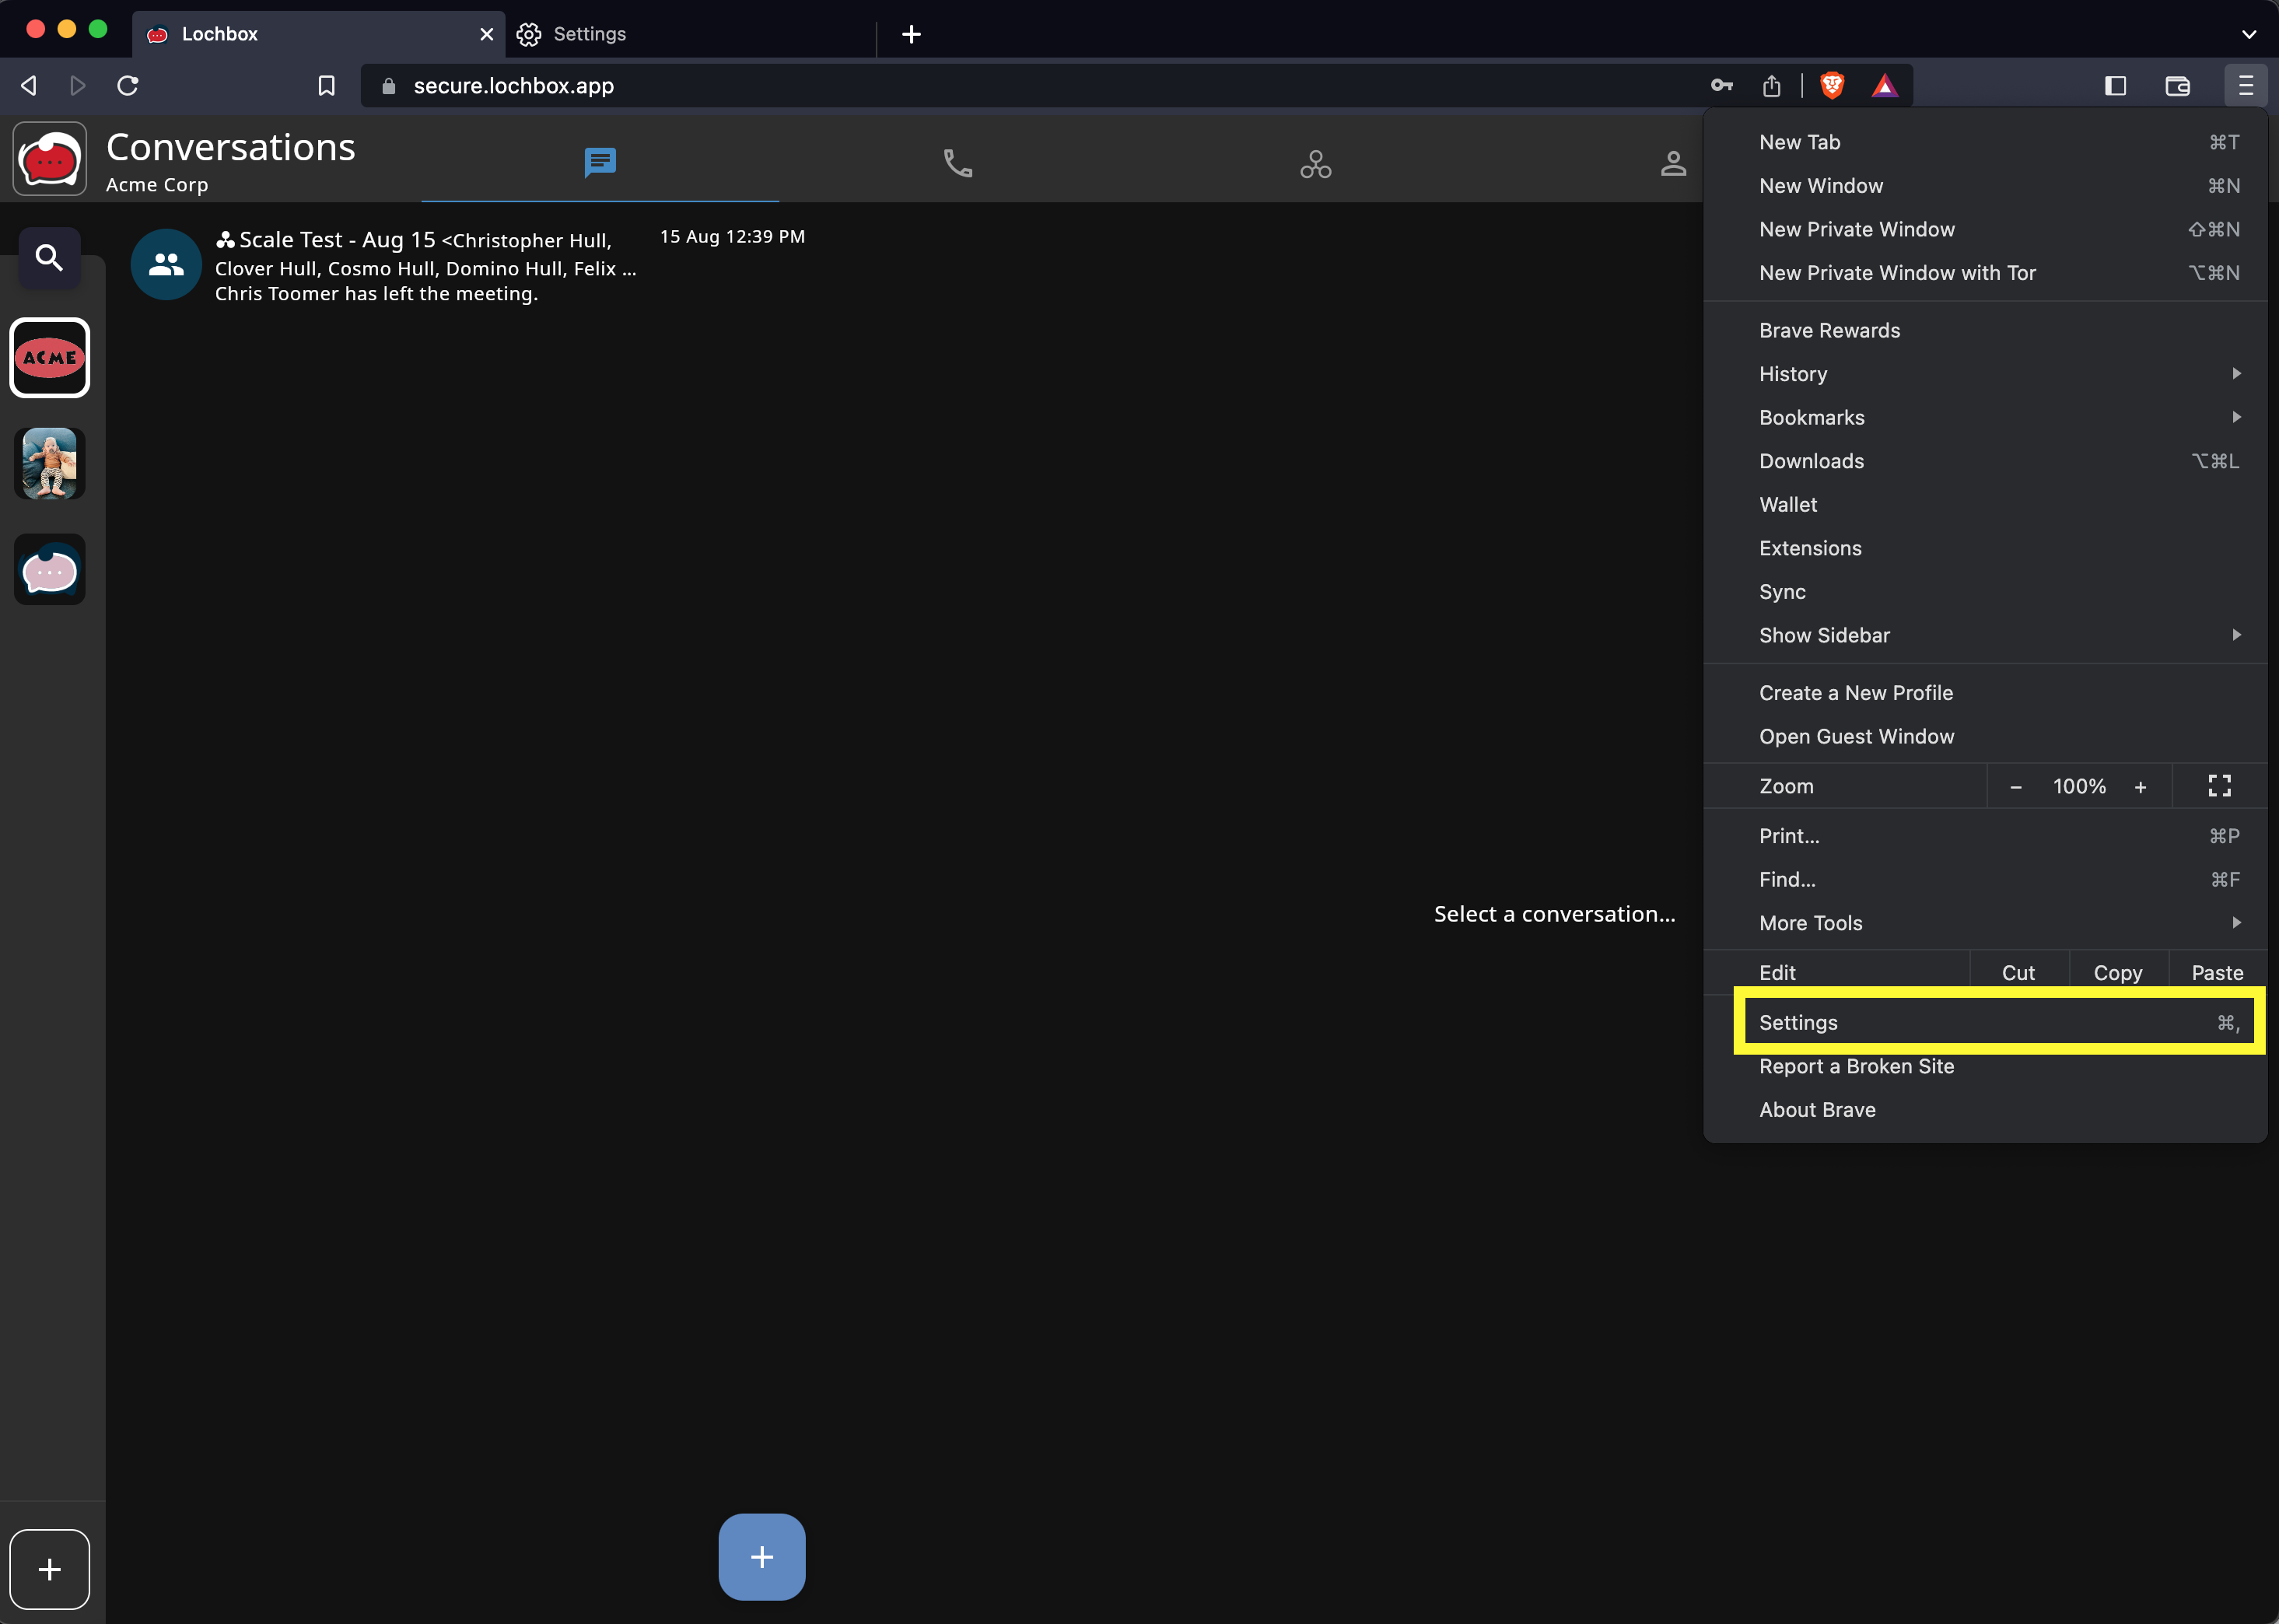Click Copy in the Edit row
2279x1624 pixels.
point(2117,973)
